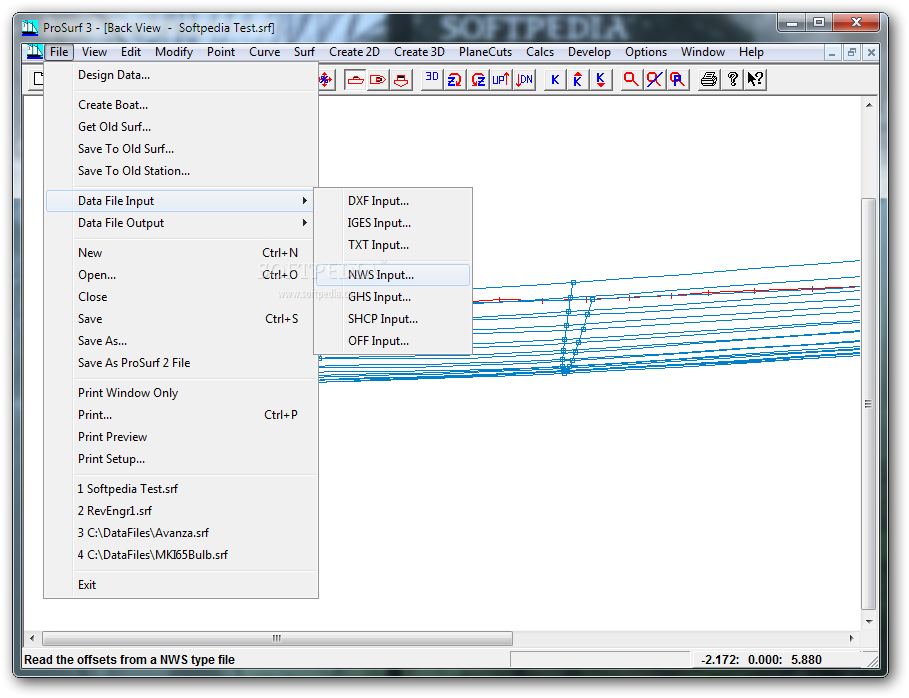Click the DN arrow rotate icon
The height and width of the screenshot is (698, 909).
click(524, 79)
